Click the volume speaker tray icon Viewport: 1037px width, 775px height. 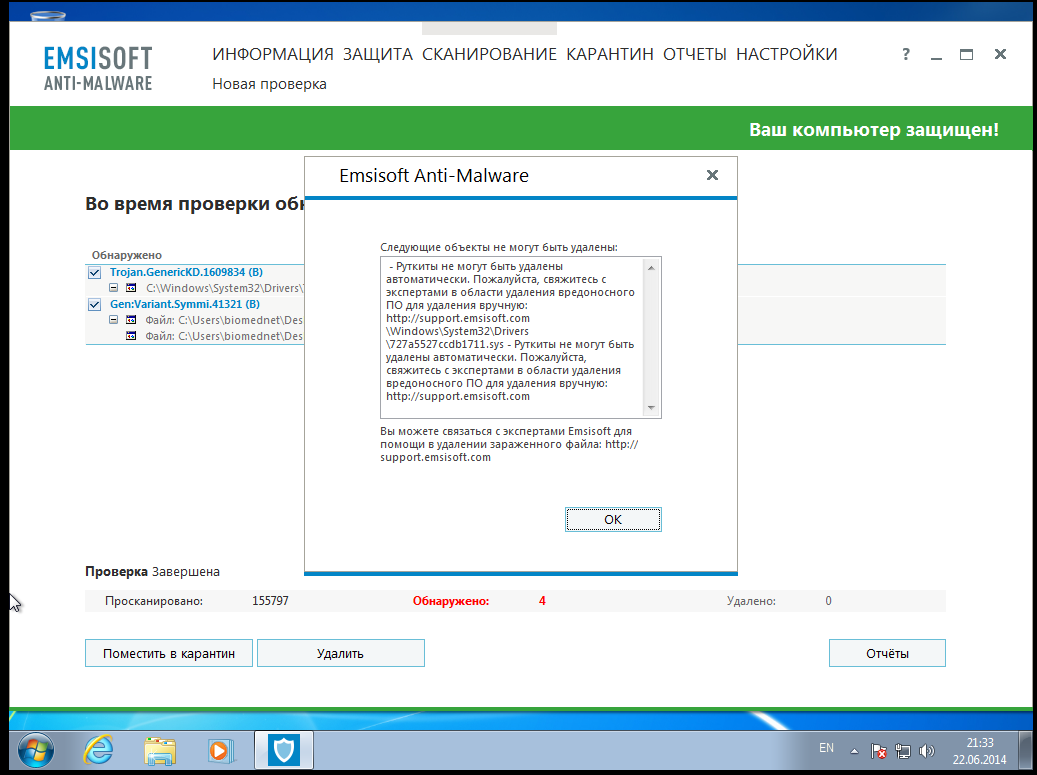pyautogui.click(x=927, y=751)
